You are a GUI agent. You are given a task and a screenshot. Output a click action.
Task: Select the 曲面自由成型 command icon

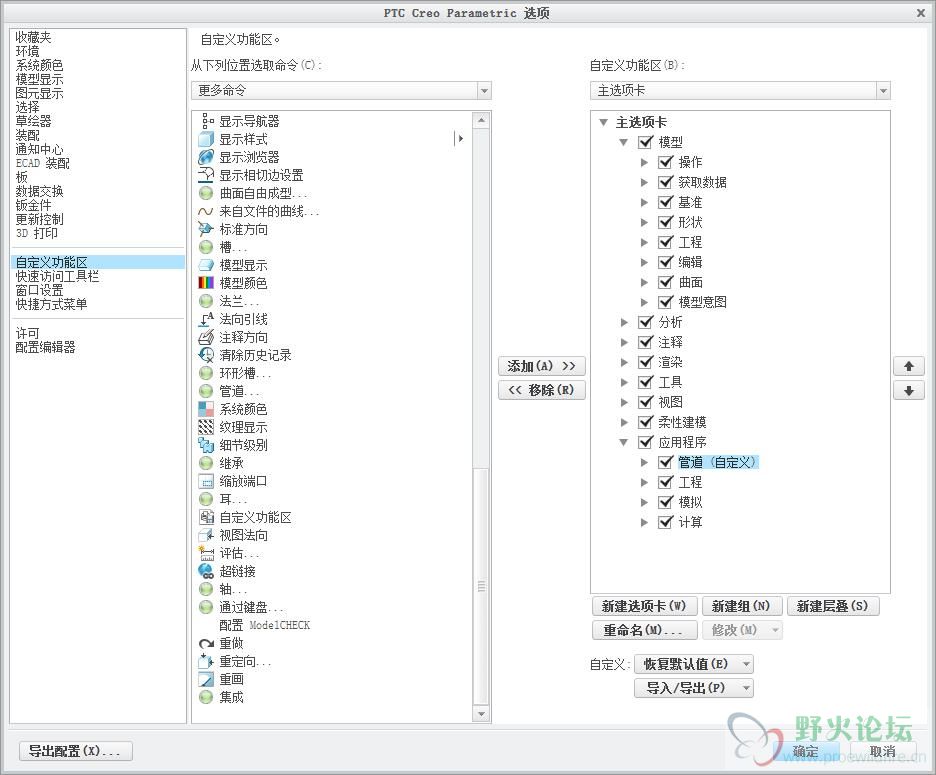[x=206, y=193]
